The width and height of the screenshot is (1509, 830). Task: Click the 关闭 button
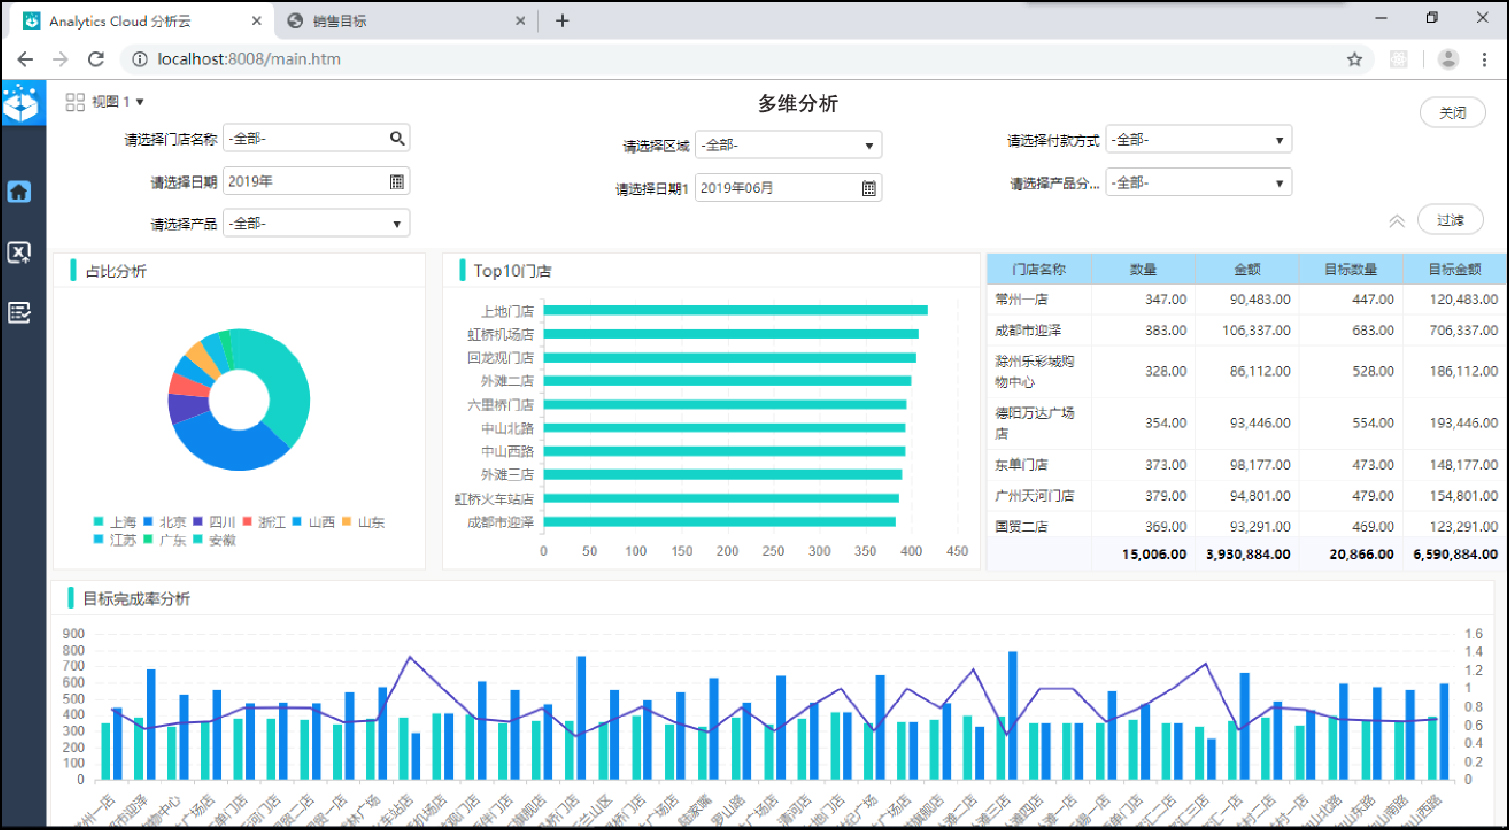(1453, 113)
